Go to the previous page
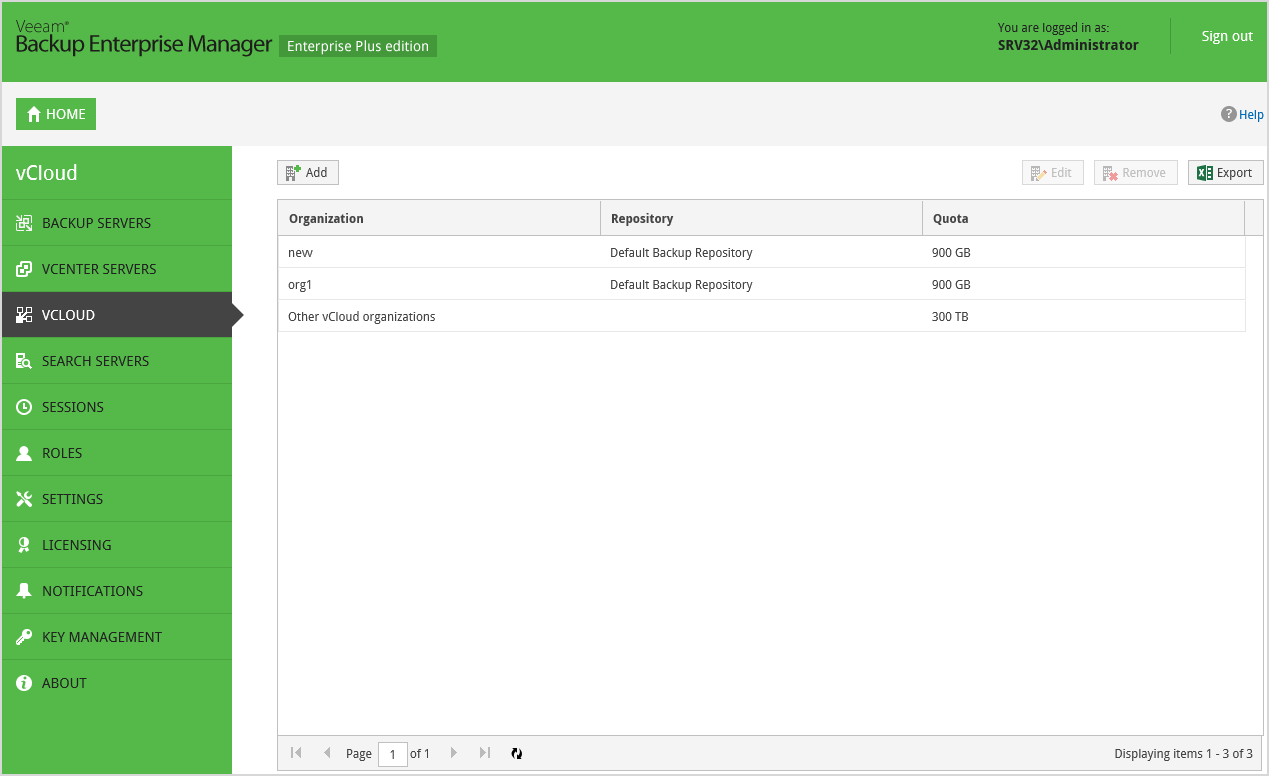The height and width of the screenshot is (776, 1269). [326, 753]
